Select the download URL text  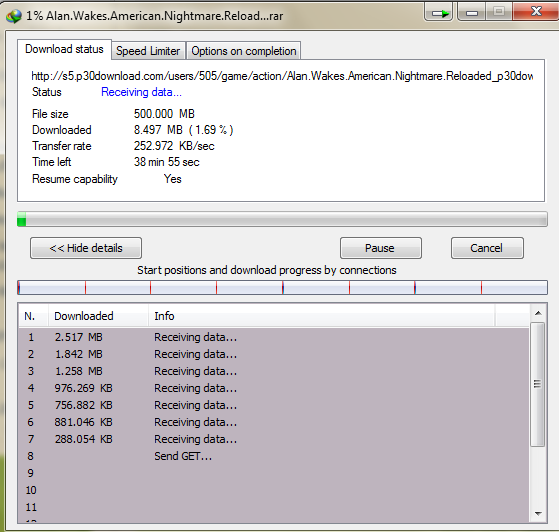282,76
